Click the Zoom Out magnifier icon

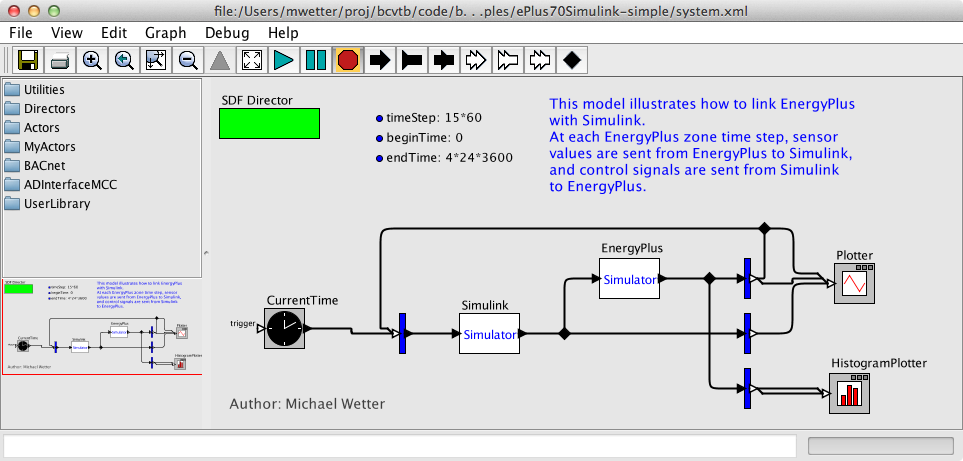coord(188,60)
